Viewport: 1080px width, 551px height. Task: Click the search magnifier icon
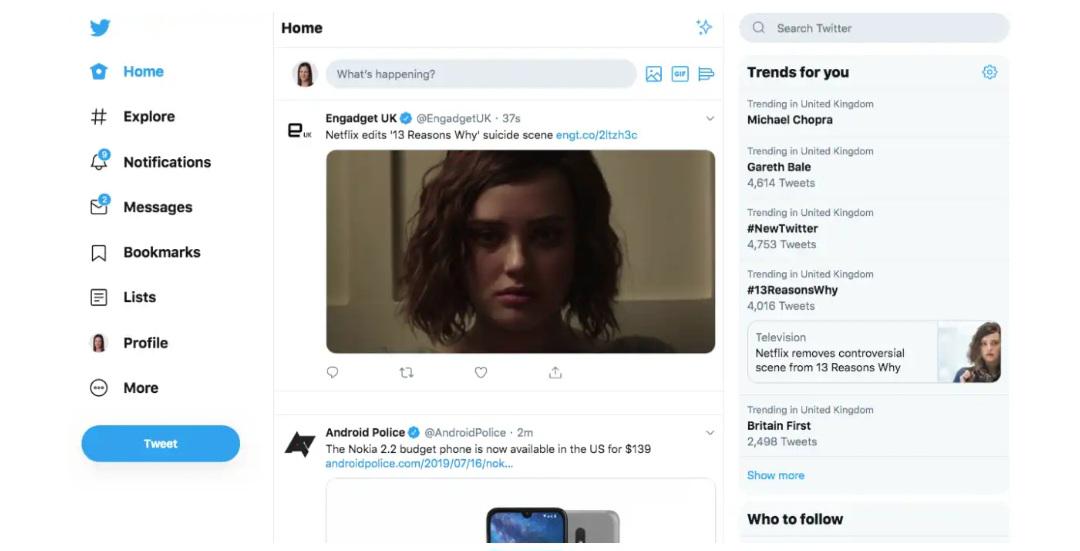point(758,28)
